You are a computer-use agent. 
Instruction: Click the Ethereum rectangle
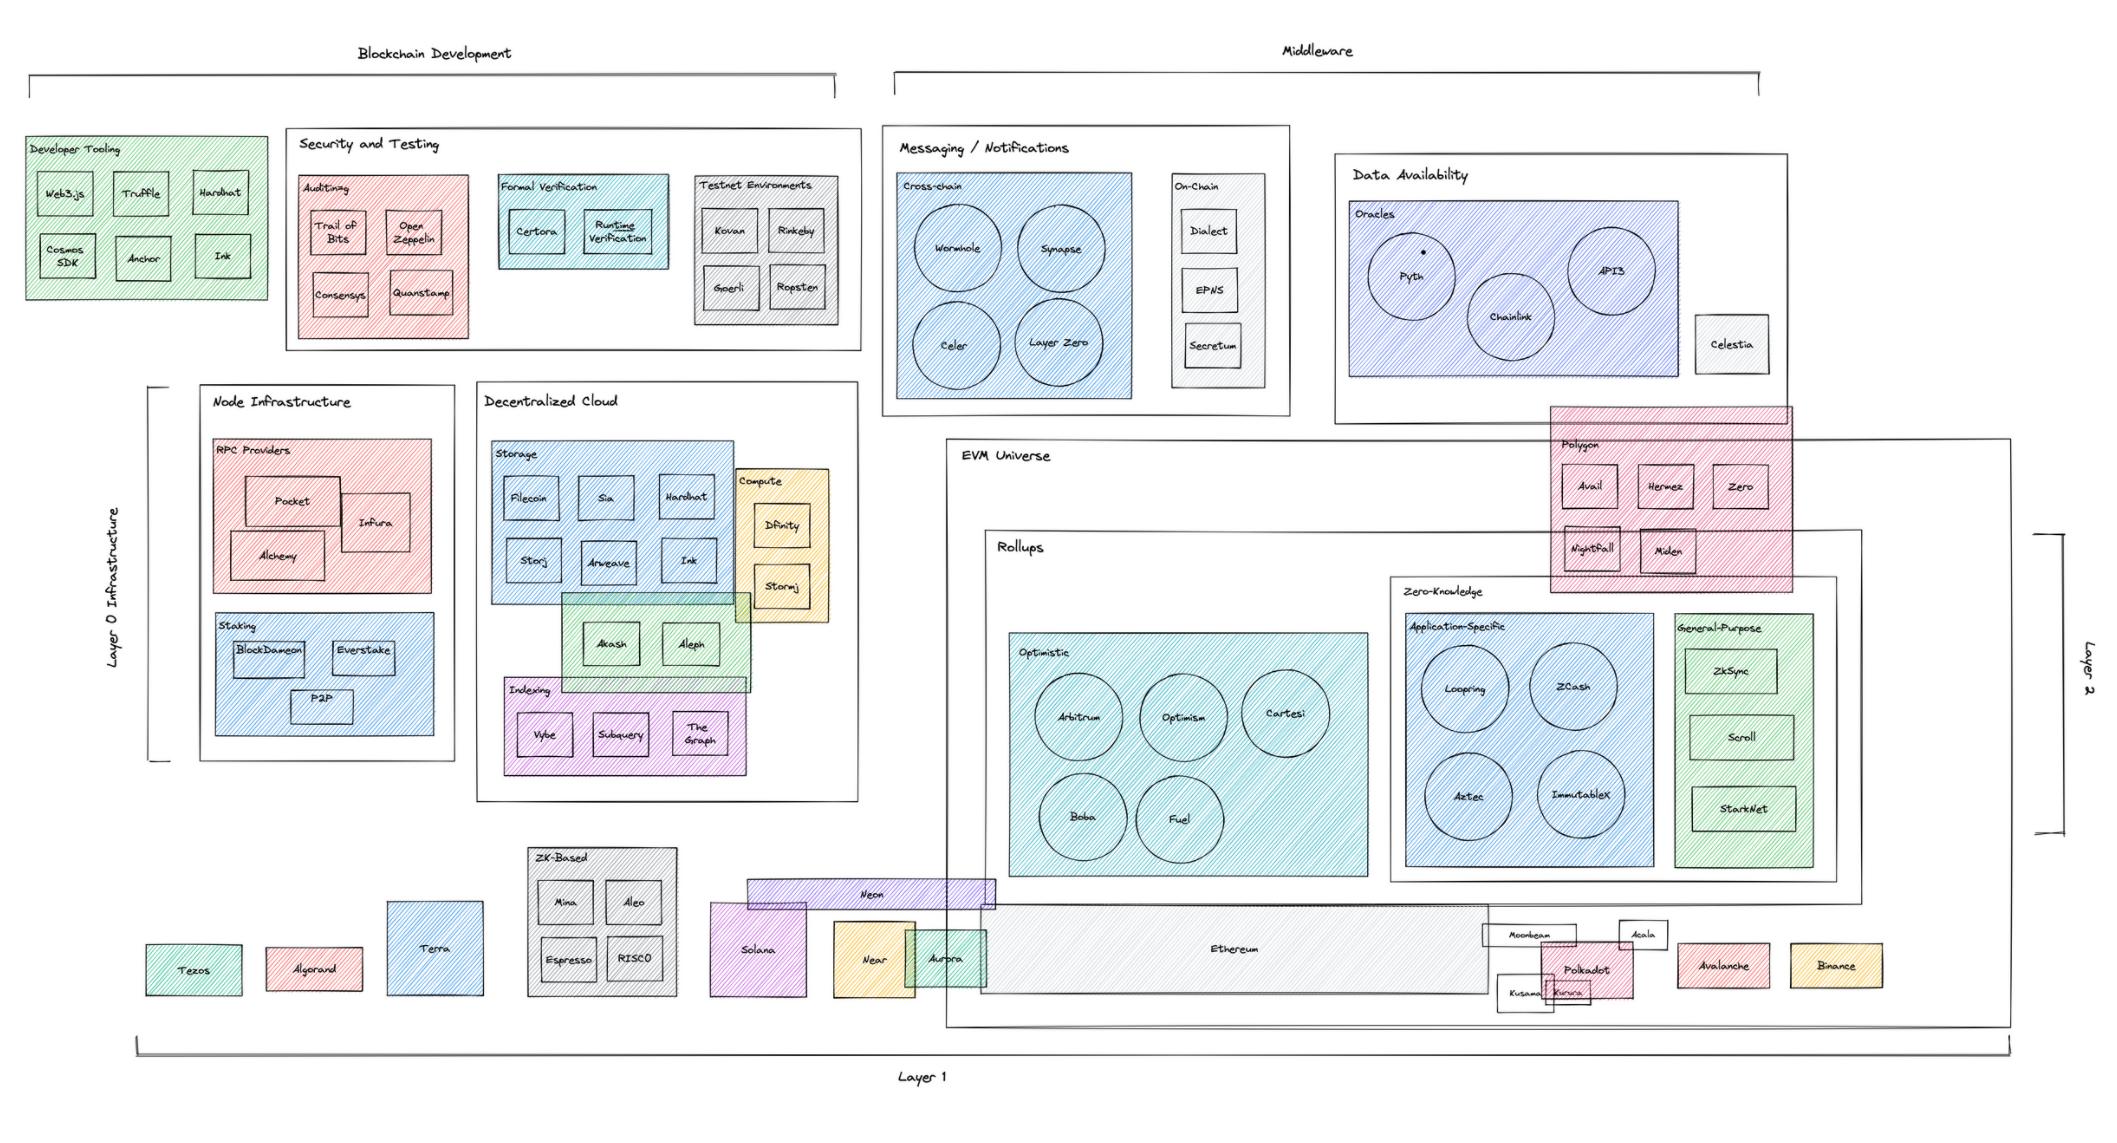1234,950
